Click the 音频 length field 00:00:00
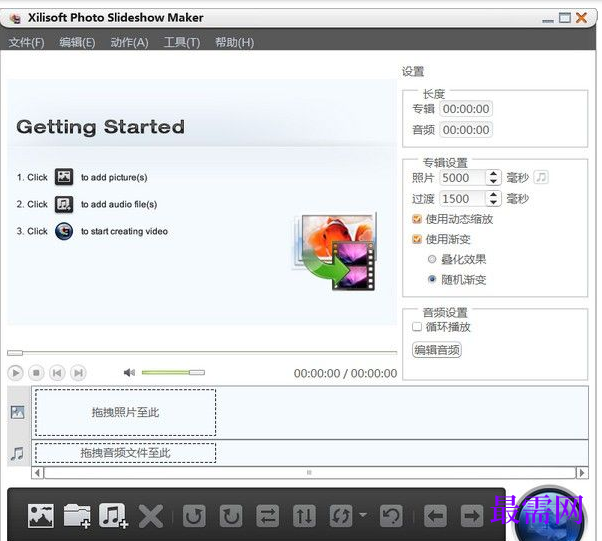602x541 pixels. 466,130
